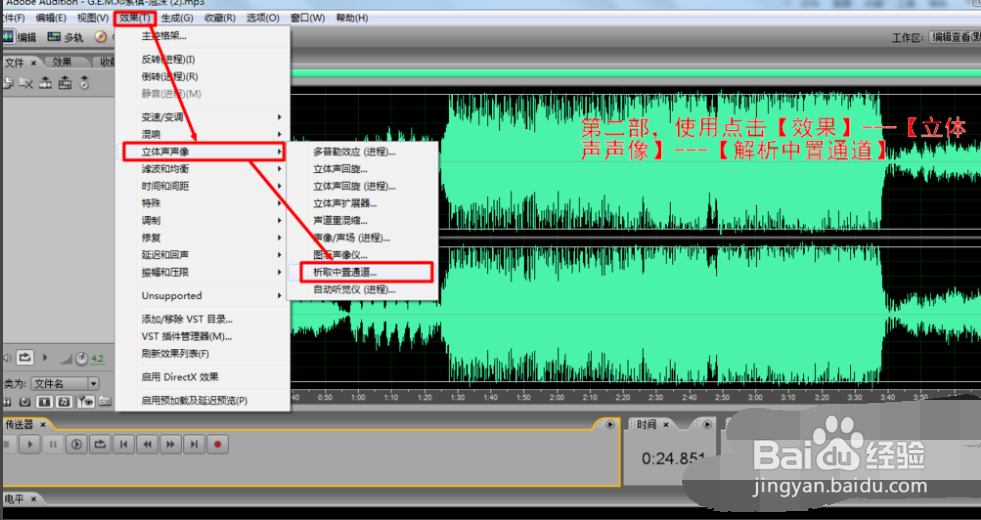Jump to beginning with transport button

coord(124,444)
